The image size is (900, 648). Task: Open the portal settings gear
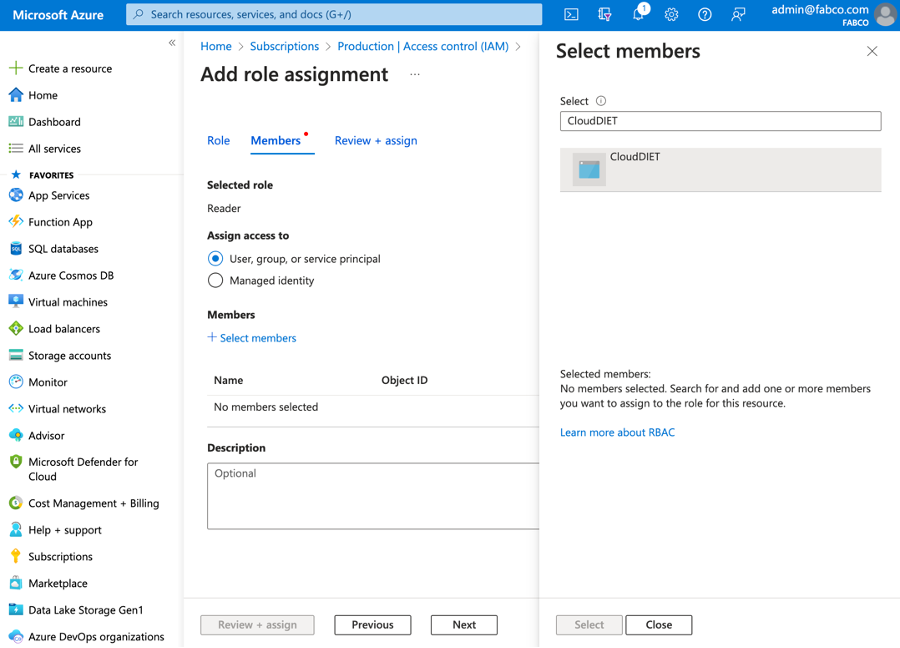click(x=670, y=14)
